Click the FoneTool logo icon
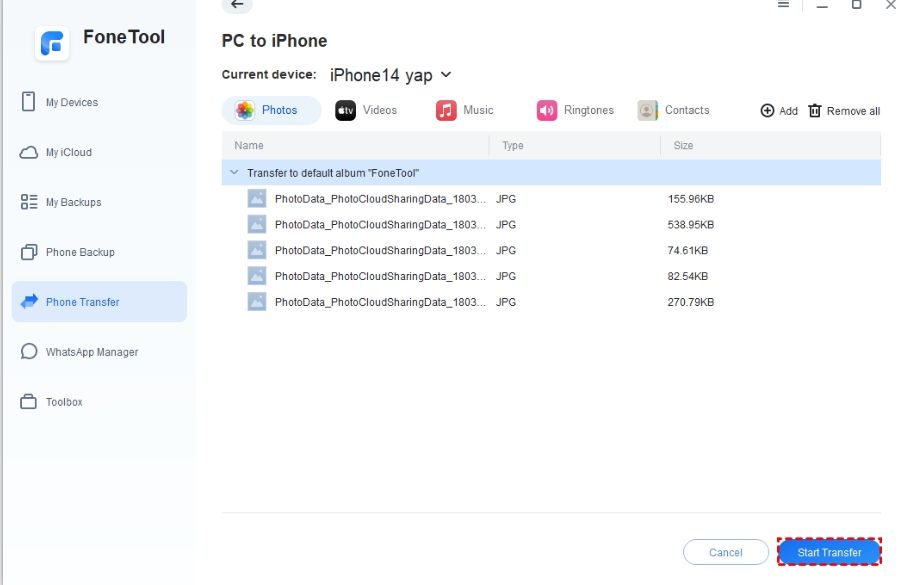 pos(52,42)
